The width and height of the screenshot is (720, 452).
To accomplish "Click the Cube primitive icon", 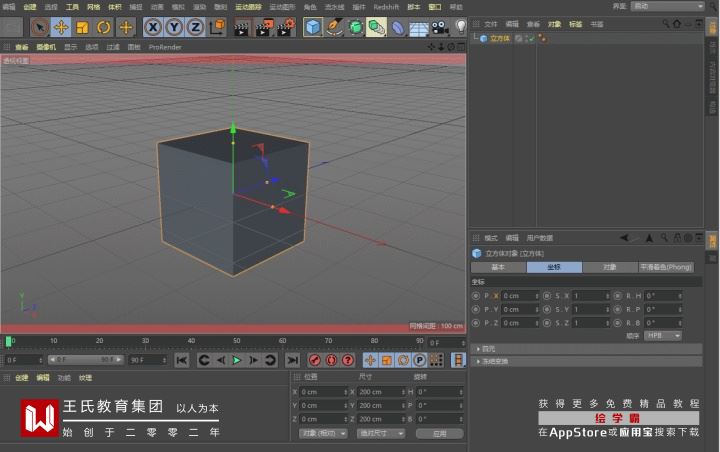I will point(313,27).
